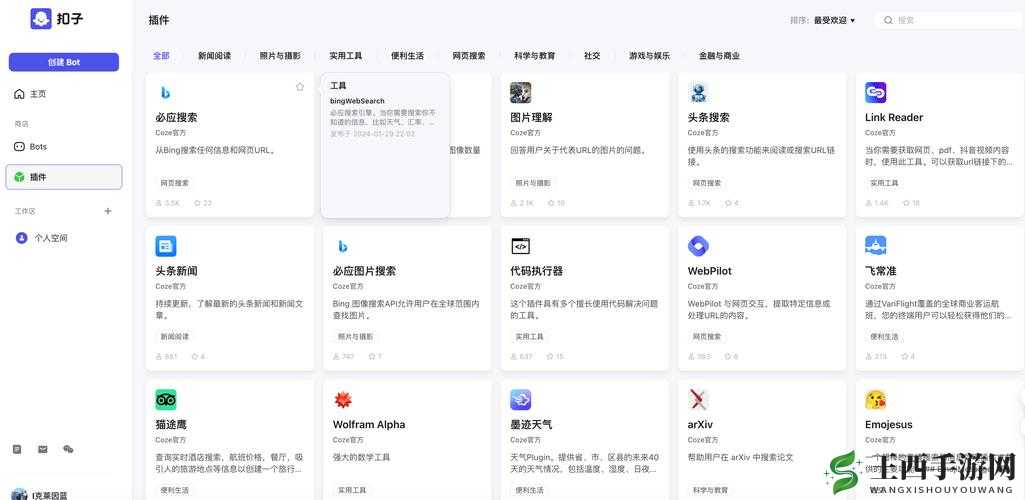Click the 插件 page heading
This screenshot has height=500, width=1025.
click(159, 20)
